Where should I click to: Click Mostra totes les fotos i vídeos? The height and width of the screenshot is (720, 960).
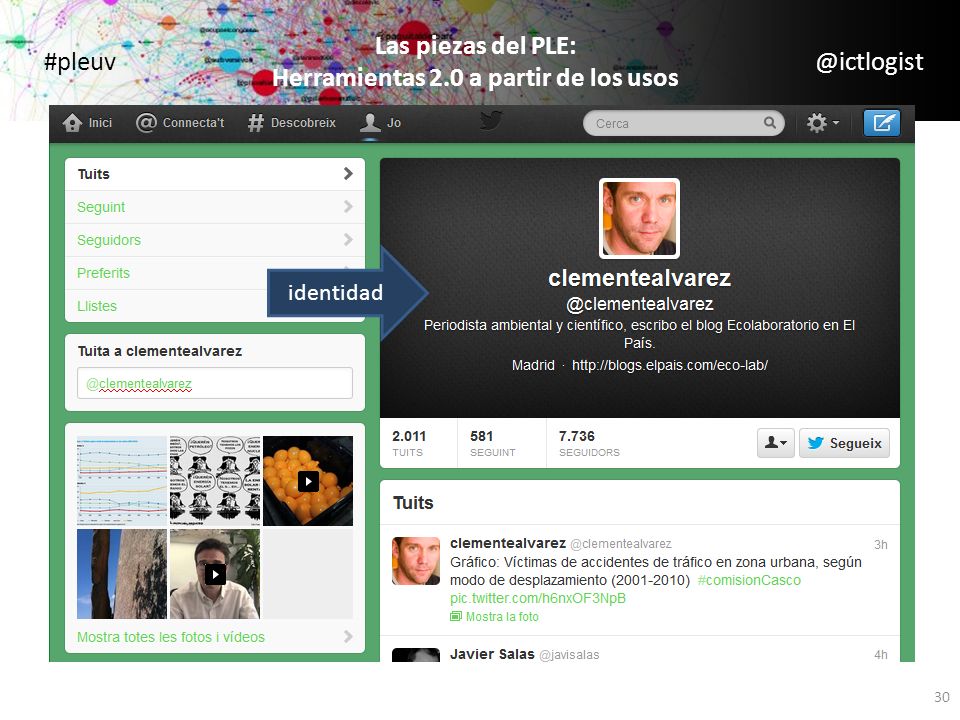[x=171, y=637]
